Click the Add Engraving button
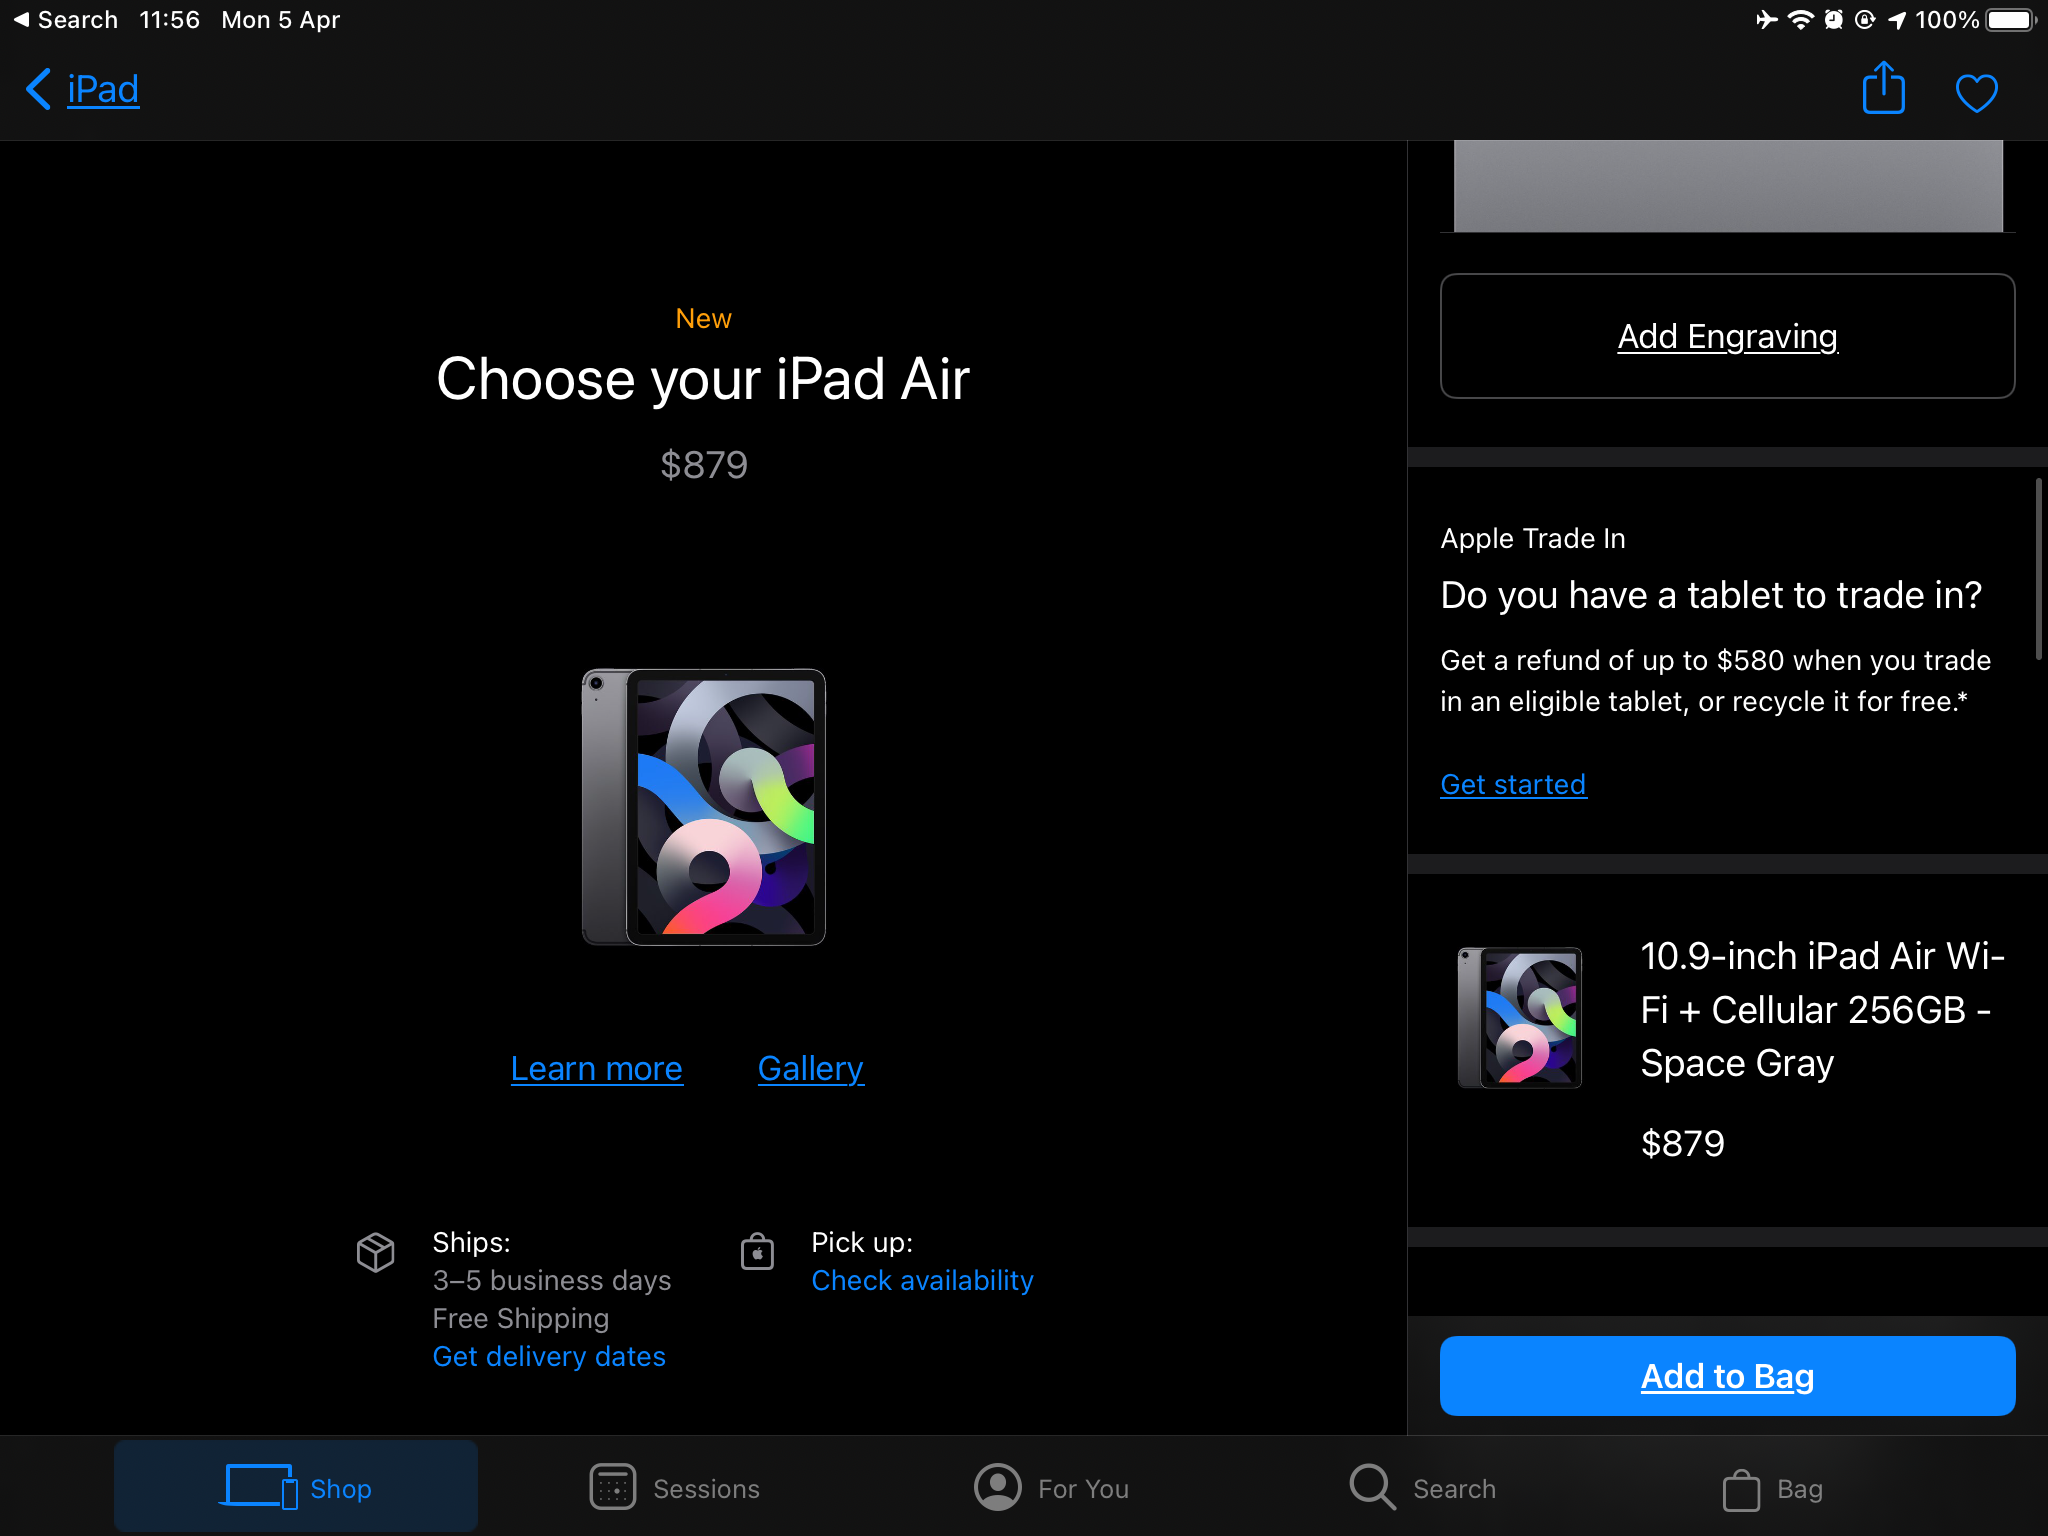This screenshot has width=2048, height=1536. pos(1727,336)
